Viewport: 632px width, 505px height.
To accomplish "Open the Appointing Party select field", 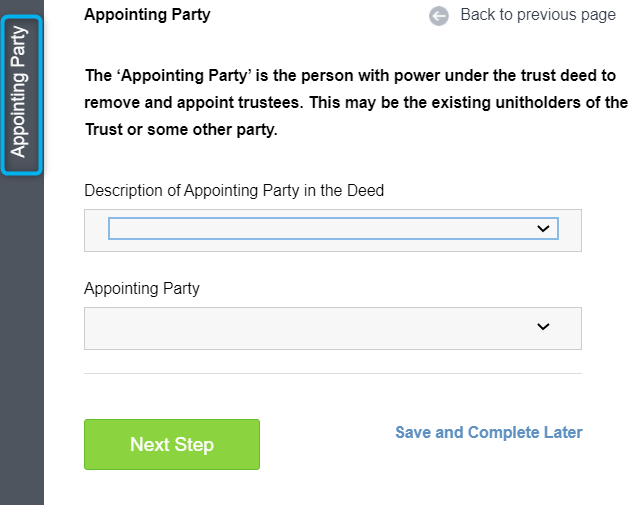I will pyautogui.click(x=333, y=328).
